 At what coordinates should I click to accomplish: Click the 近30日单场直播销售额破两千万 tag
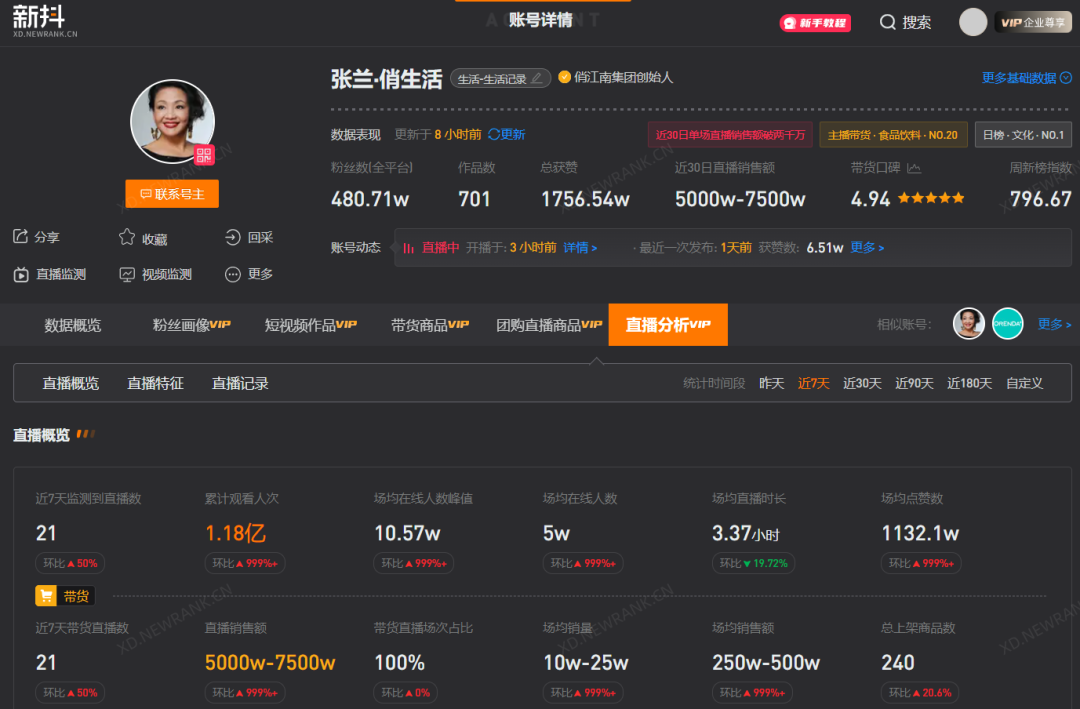click(x=730, y=135)
